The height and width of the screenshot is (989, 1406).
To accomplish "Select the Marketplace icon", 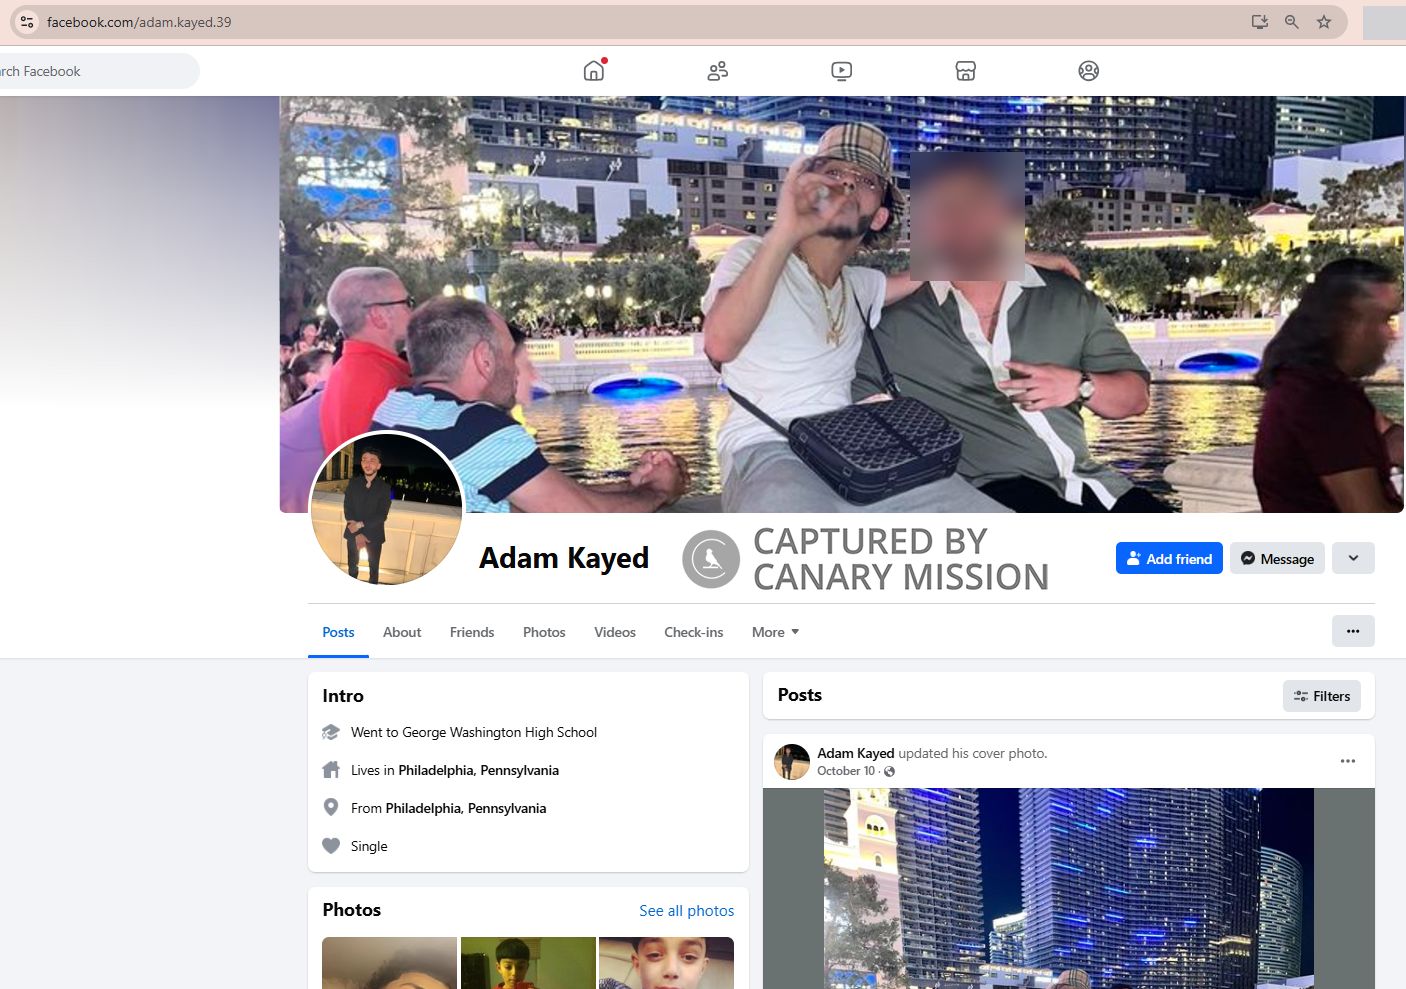I will click(965, 70).
